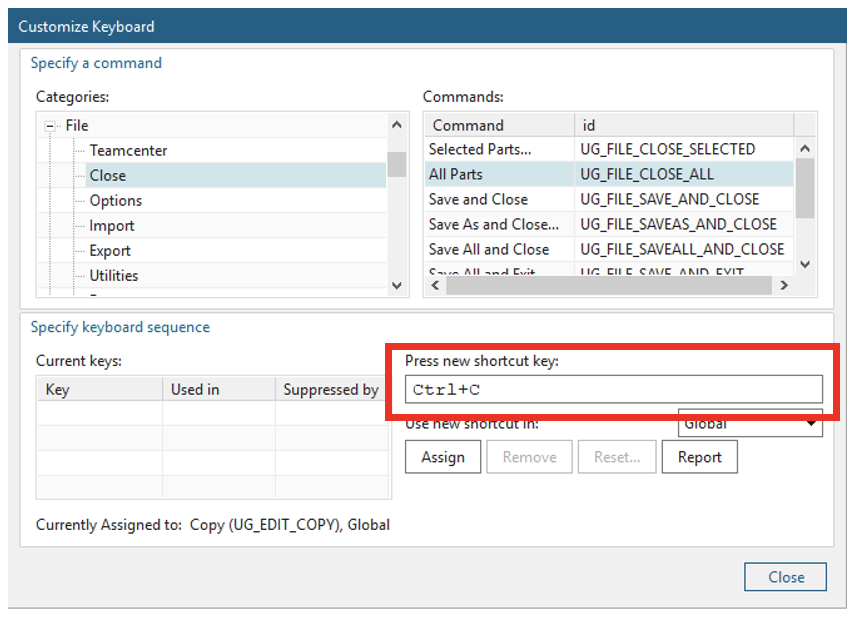Open the Use new shortcut in dropdown

pos(750,424)
